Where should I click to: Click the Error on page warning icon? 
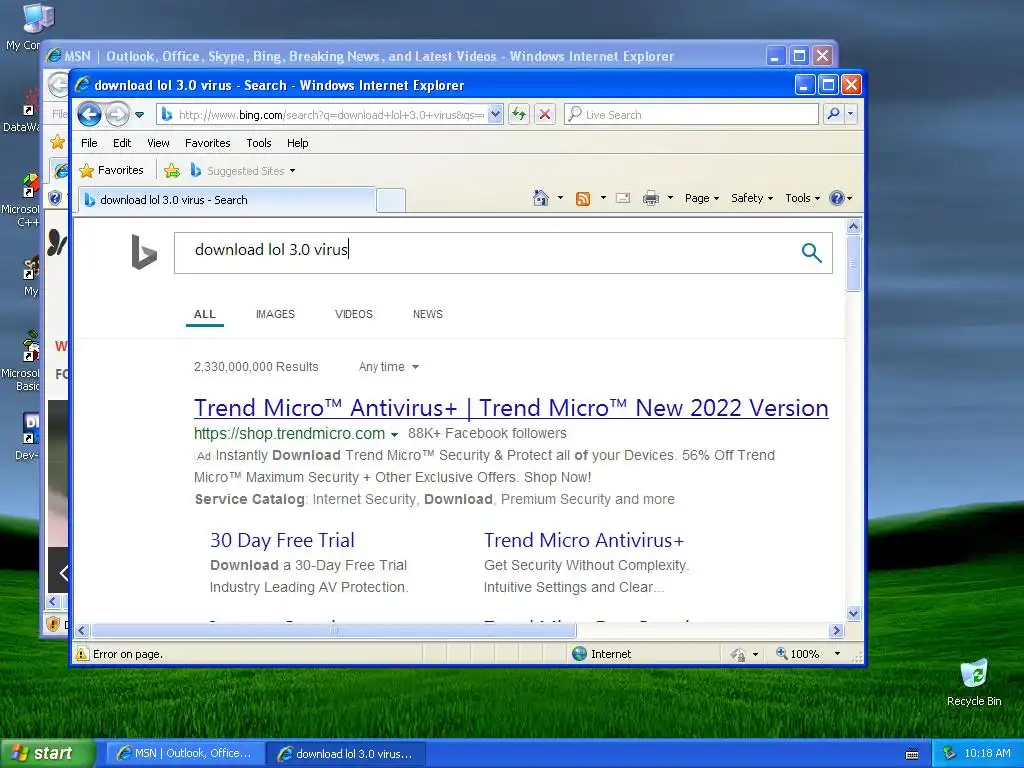[x=82, y=654]
